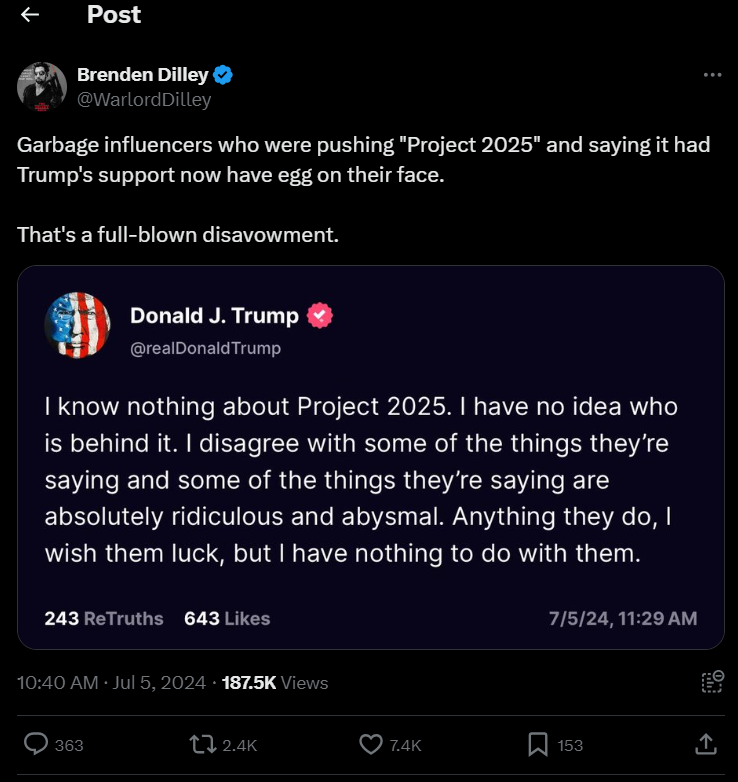Open Brenden Dilley's profile picture

click(42, 87)
